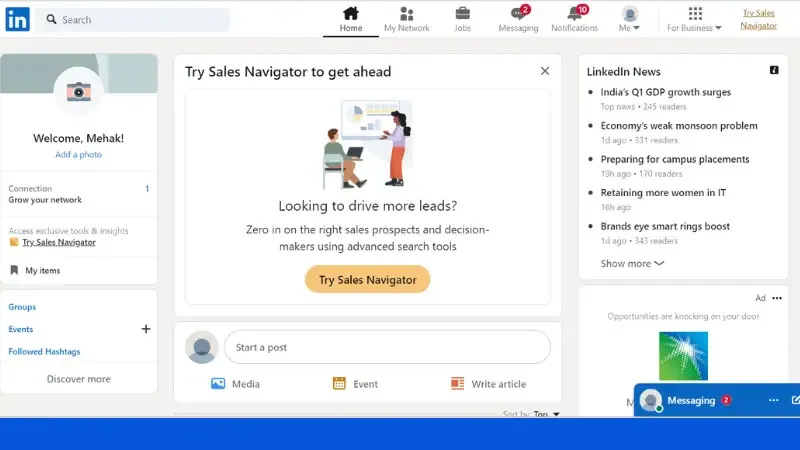Viewport: 800px width, 450px height.
Task: Click Looking to drive more leads? heading
Action: [x=367, y=206]
